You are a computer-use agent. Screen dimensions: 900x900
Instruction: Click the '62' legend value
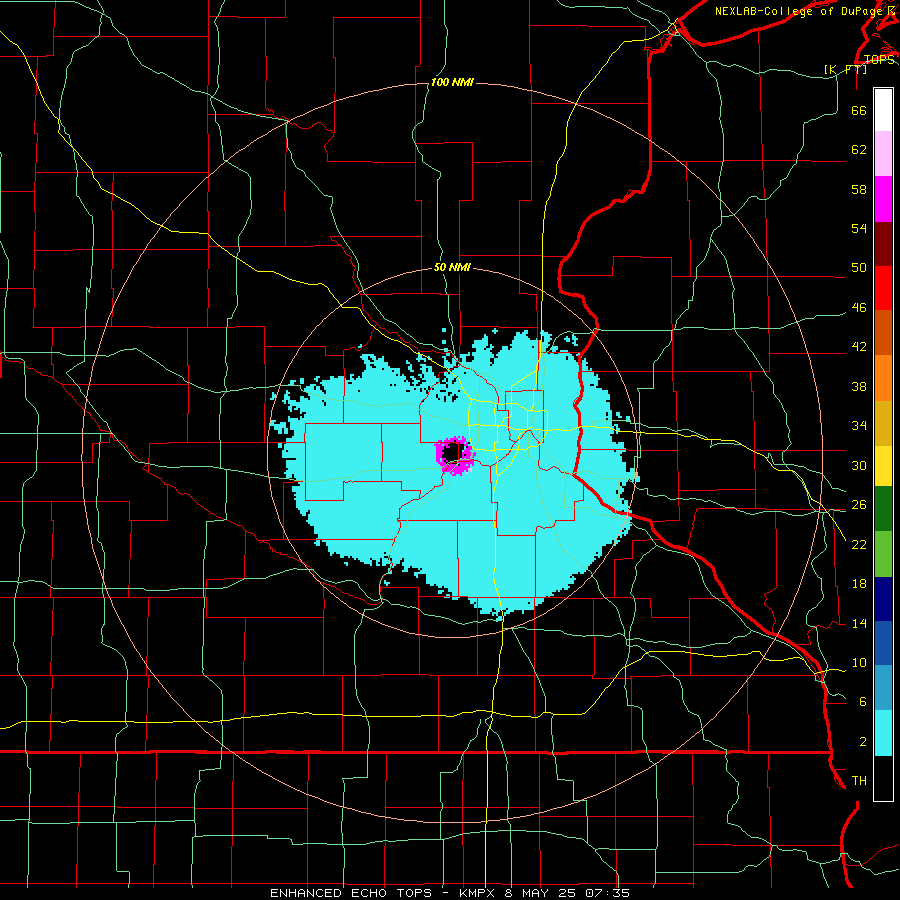[859, 150]
